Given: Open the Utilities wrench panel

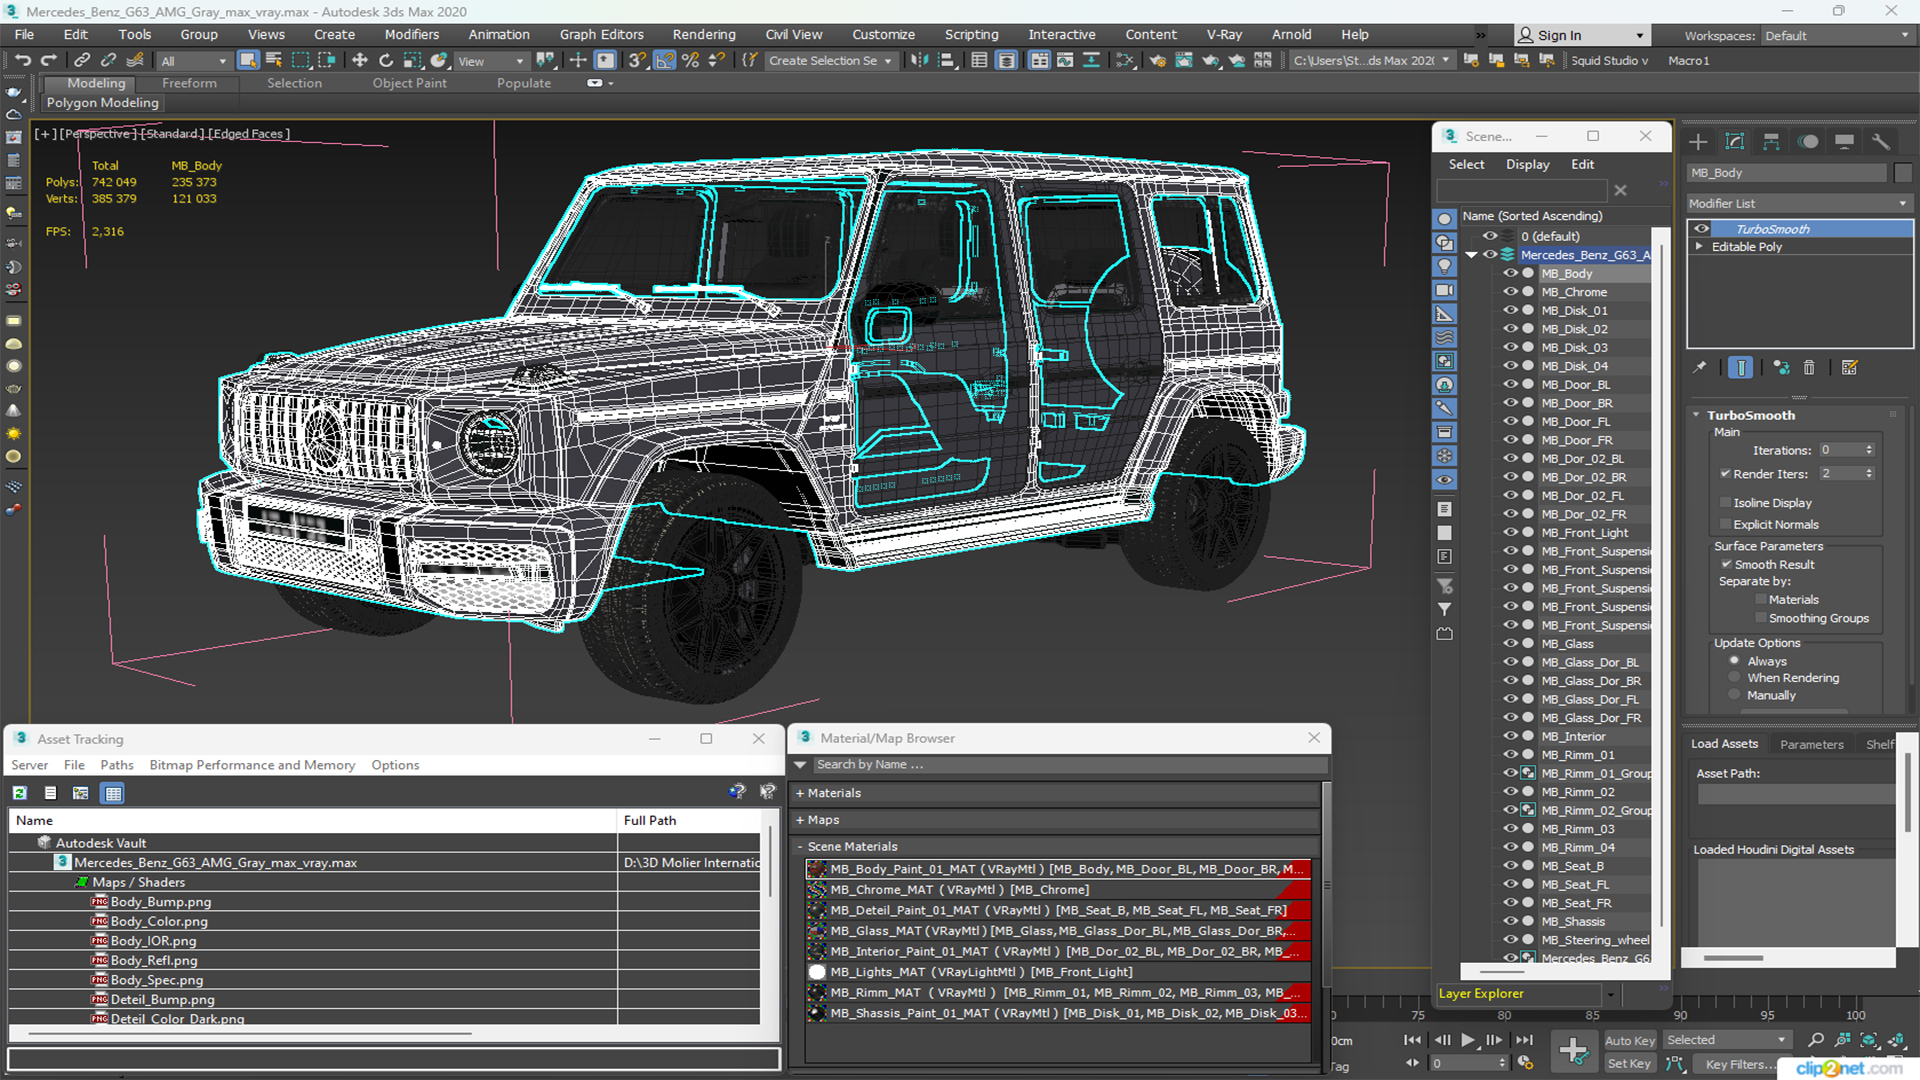Looking at the screenshot, I should tap(1881, 142).
